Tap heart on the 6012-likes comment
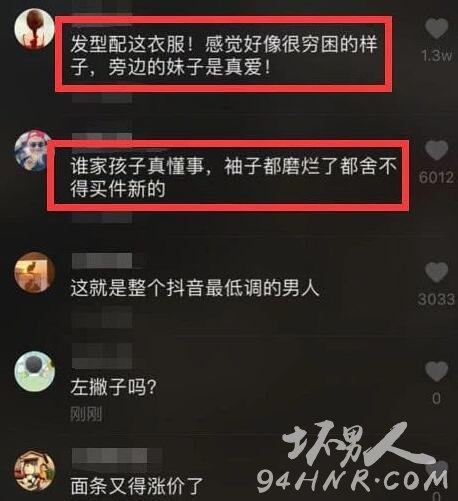Screen dimensions: 458x501 (x=437, y=150)
